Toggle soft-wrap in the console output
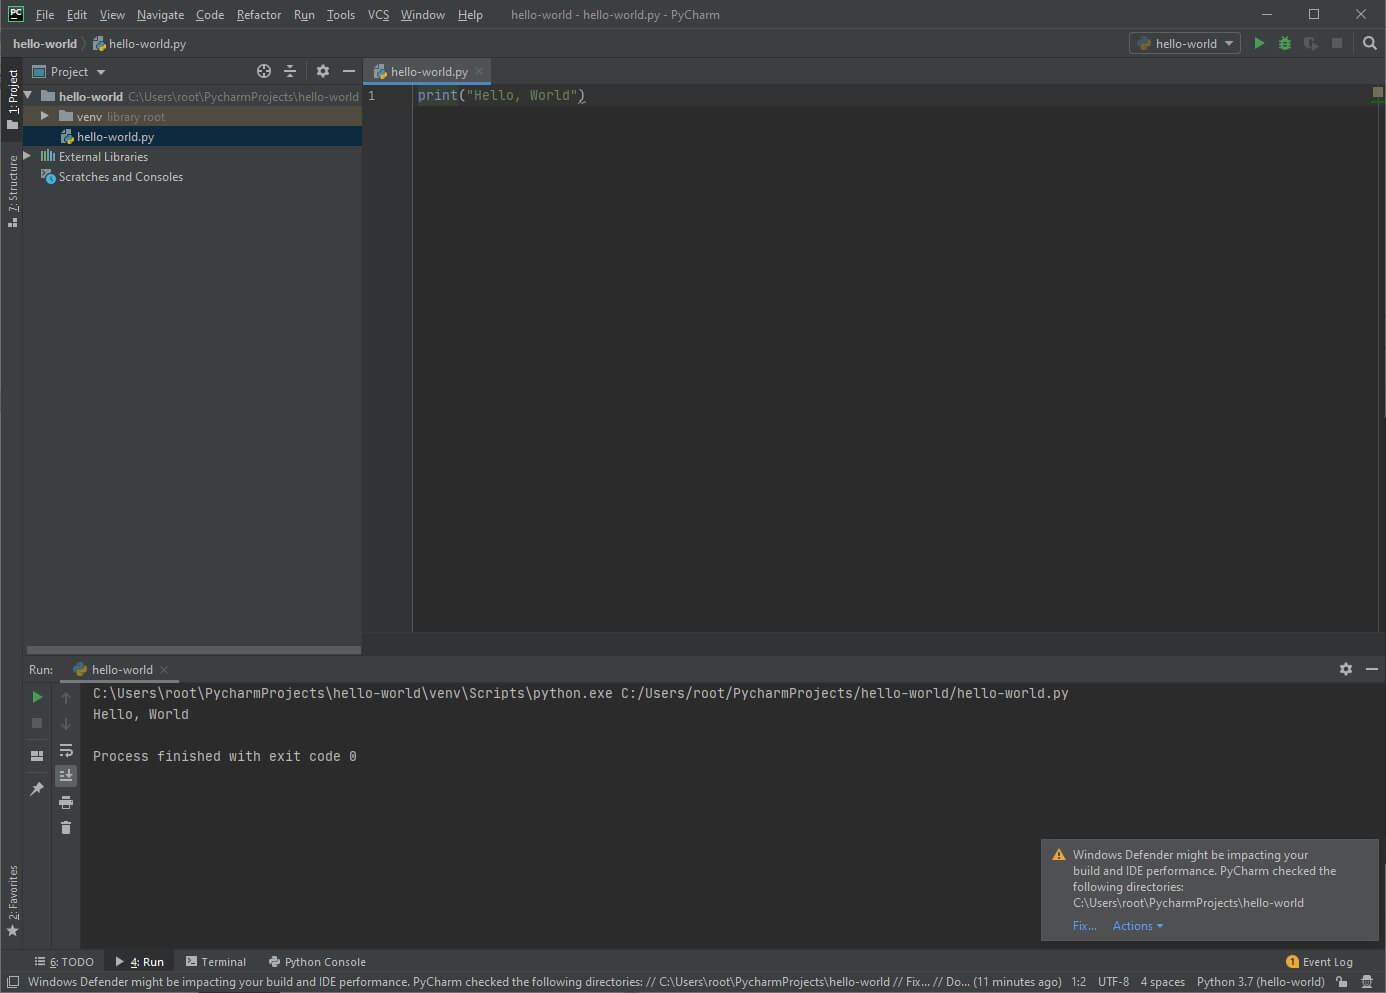 tap(66, 750)
